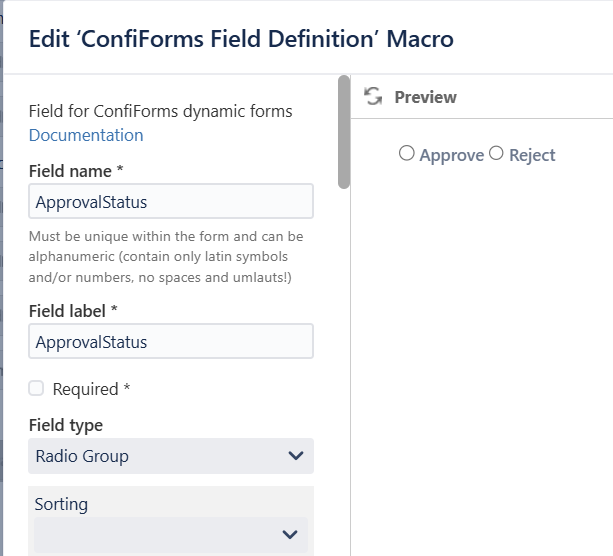Click the 'Sorting' caption text
This screenshot has height=556, width=613.
point(61,504)
